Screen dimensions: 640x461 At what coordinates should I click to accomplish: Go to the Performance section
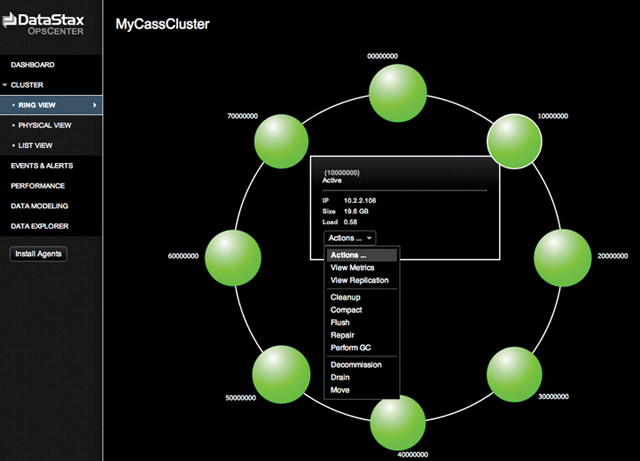(x=38, y=186)
